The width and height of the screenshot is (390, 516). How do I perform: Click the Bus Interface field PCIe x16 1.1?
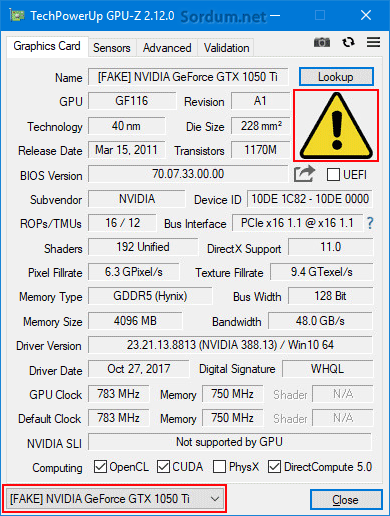click(x=297, y=223)
